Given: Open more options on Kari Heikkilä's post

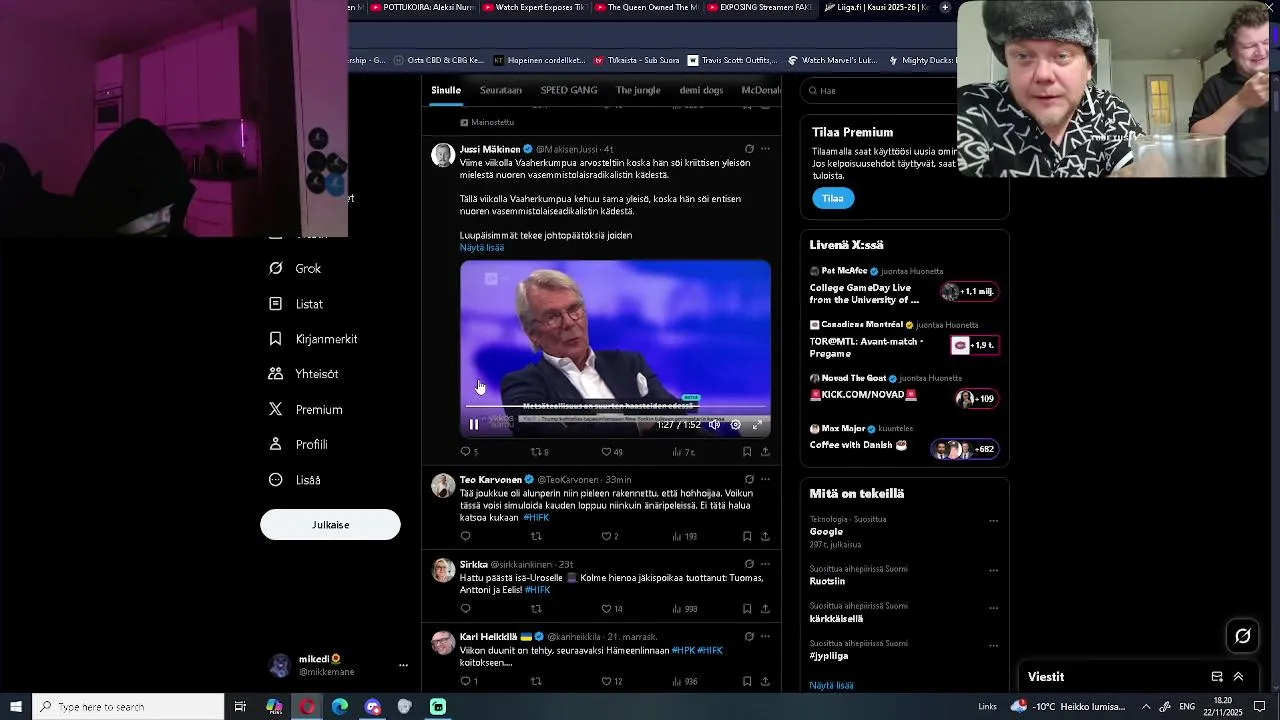Looking at the screenshot, I should (765, 637).
